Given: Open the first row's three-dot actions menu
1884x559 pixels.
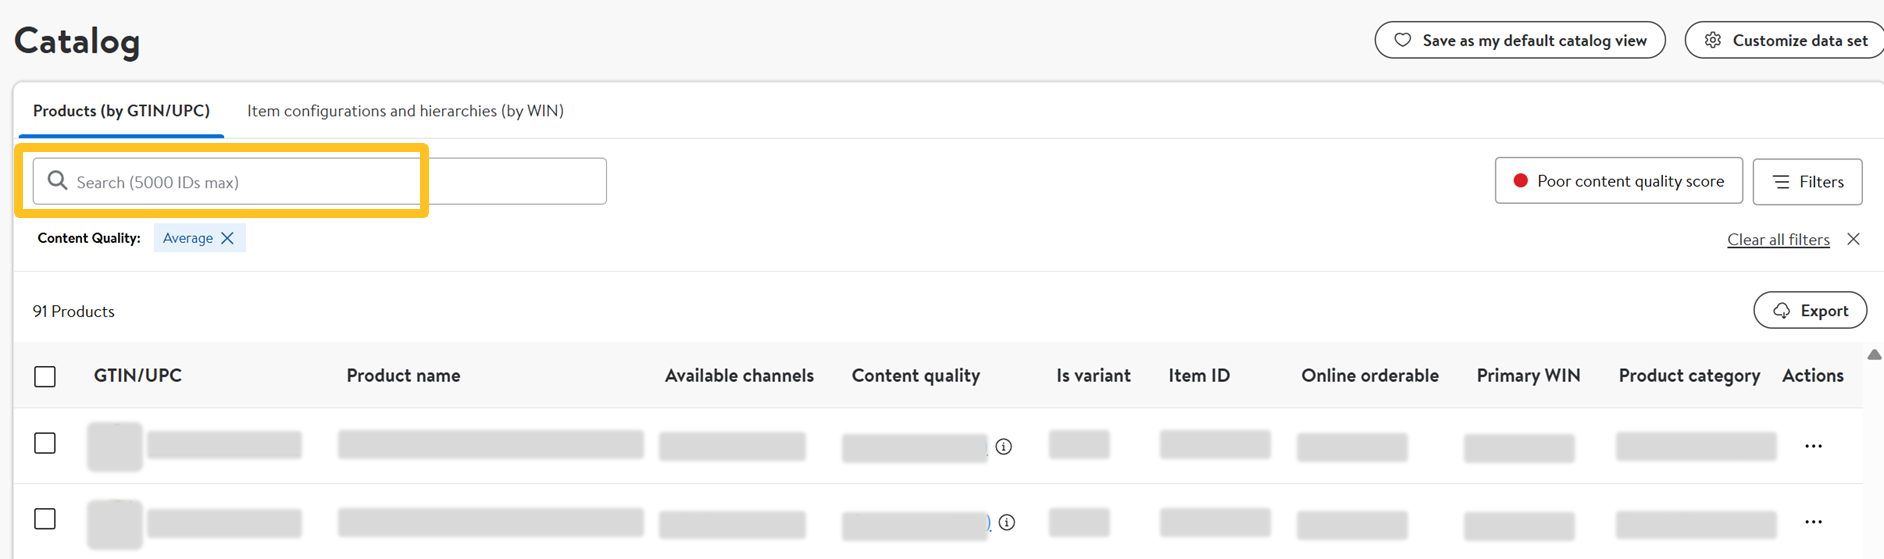Looking at the screenshot, I should pos(1813,446).
